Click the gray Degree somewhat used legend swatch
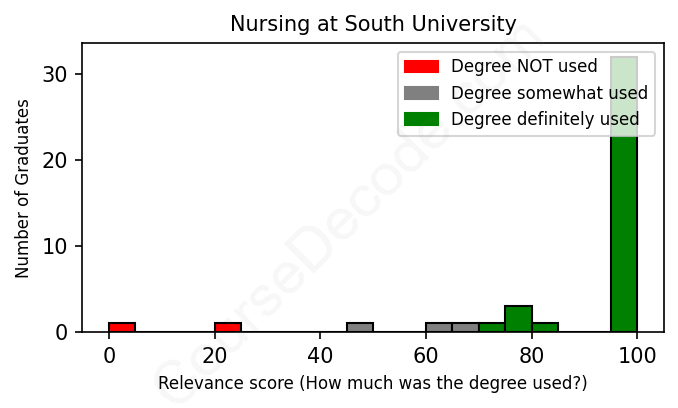This screenshot has height=408, width=678. pos(421,93)
